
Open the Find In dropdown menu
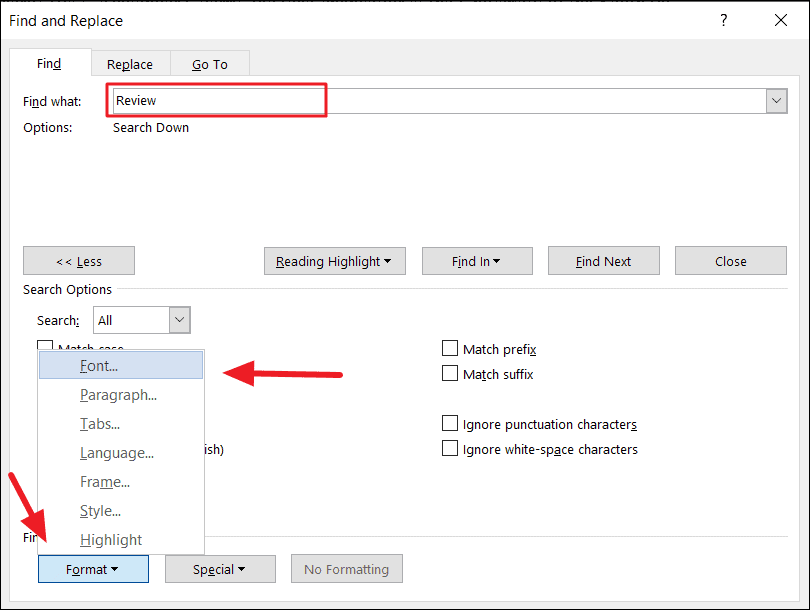tap(477, 261)
